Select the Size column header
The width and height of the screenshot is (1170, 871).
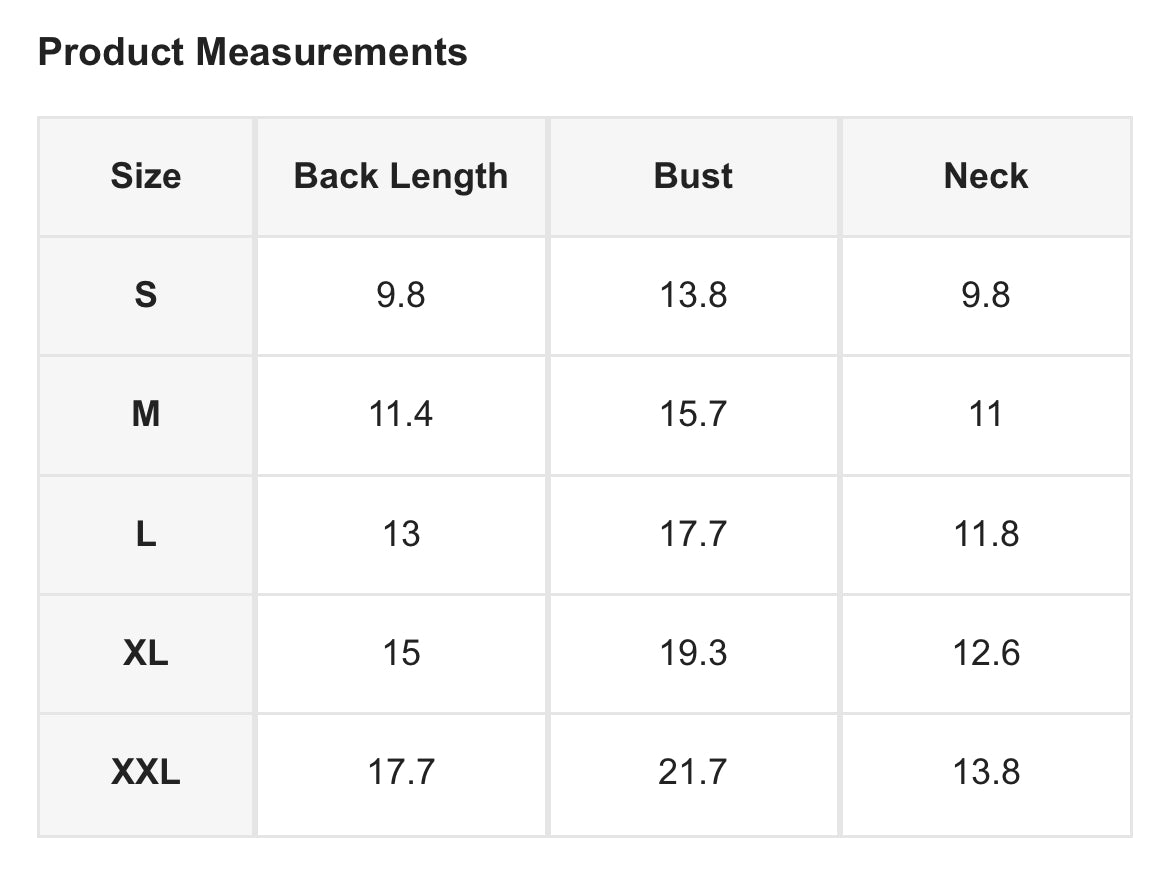coord(146,176)
